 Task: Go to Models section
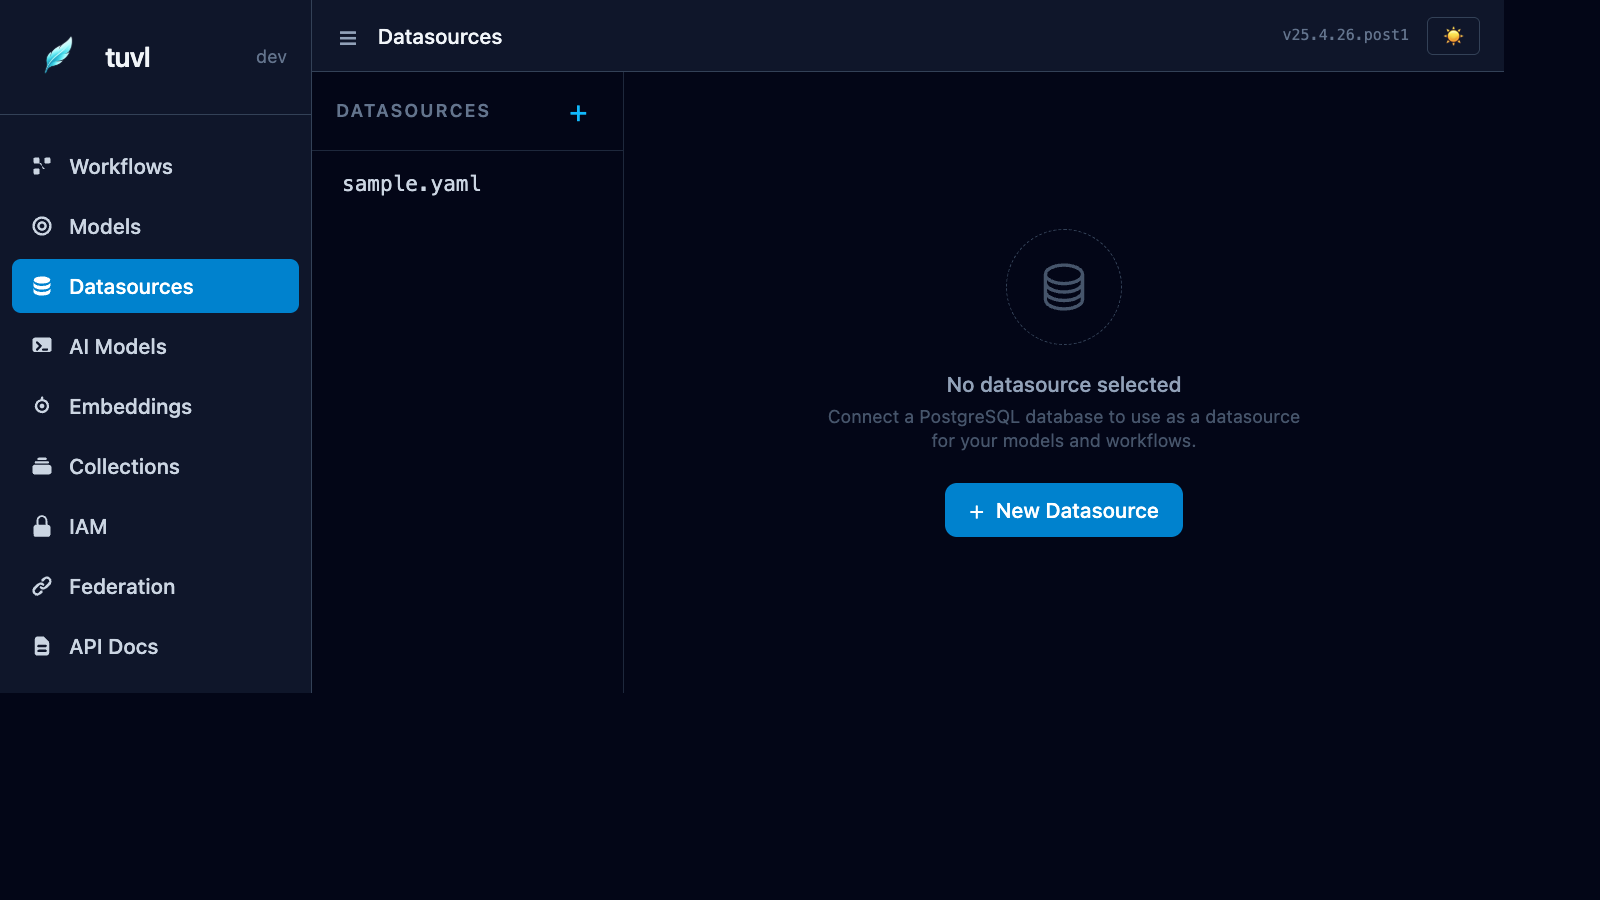pyautogui.click(x=155, y=226)
